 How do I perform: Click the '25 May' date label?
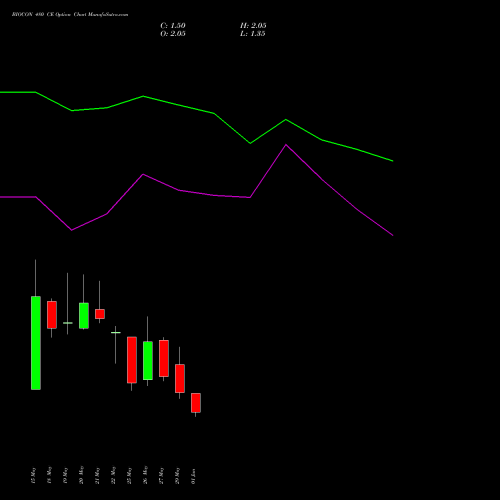pos(129,476)
